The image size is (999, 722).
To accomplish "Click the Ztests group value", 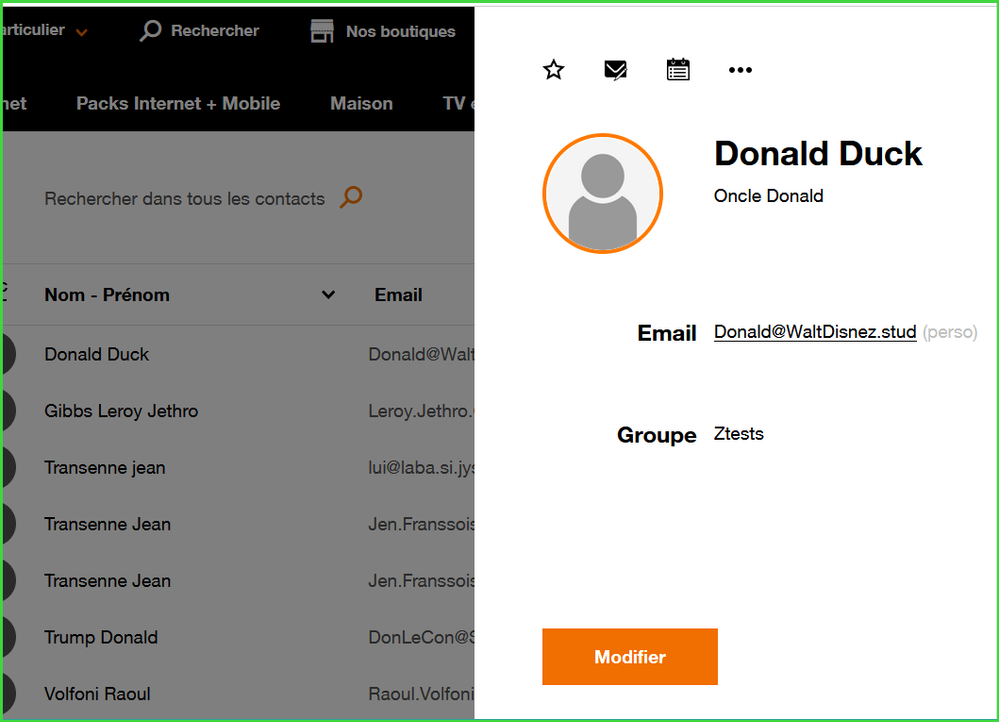I will pyautogui.click(x=738, y=434).
